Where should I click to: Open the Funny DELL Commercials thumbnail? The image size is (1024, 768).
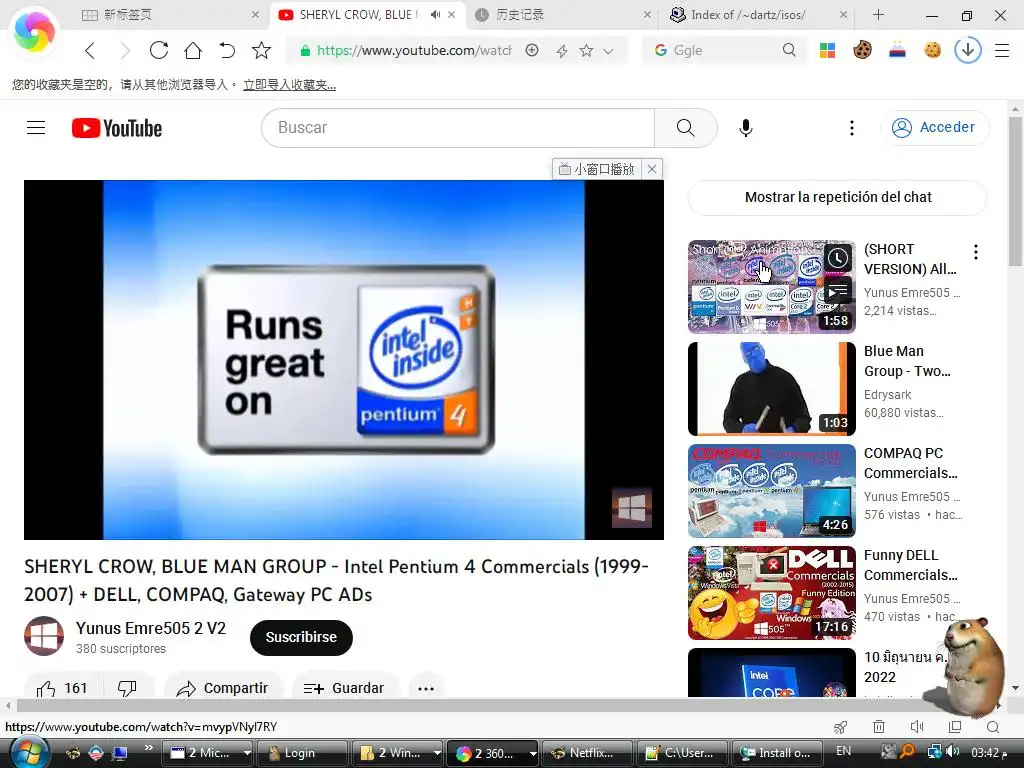(771, 592)
